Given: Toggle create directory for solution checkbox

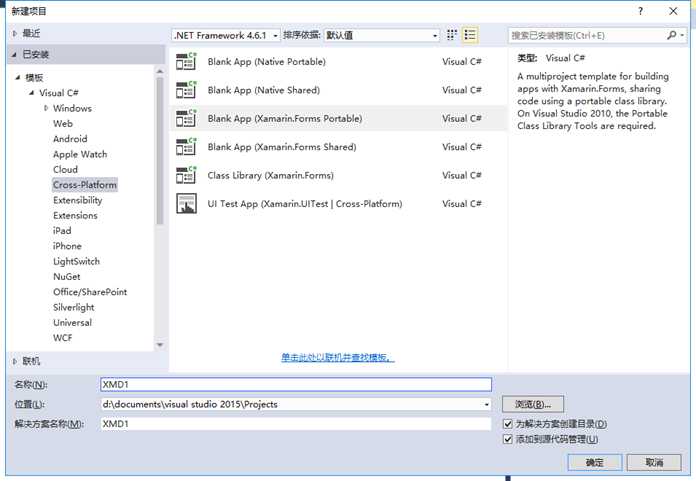Looking at the screenshot, I should pyautogui.click(x=508, y=424).
